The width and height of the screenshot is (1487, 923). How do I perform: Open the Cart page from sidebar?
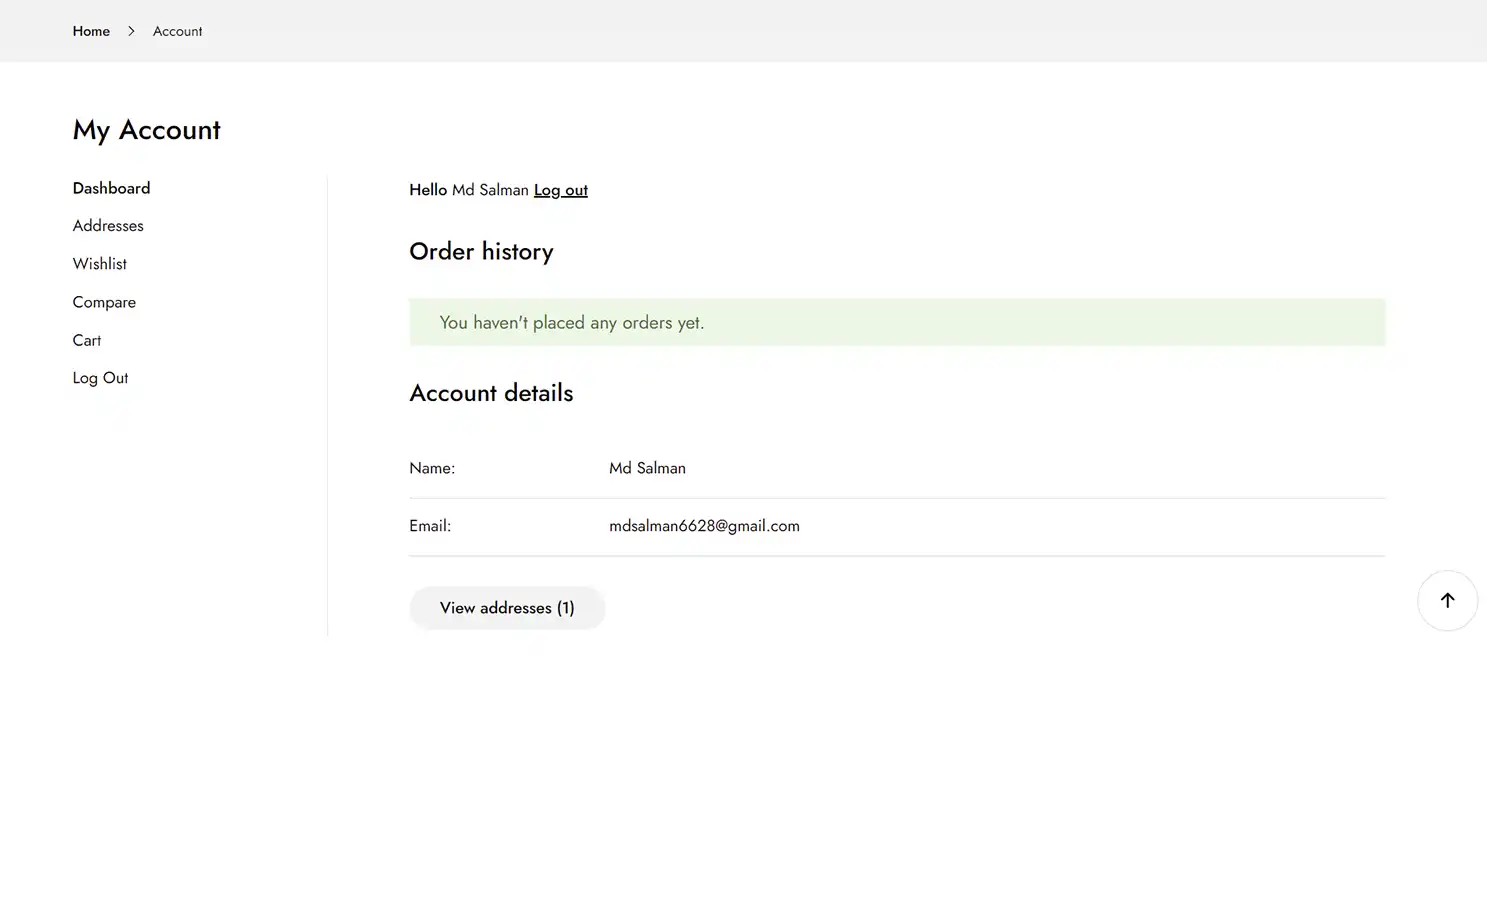[86, 340]
